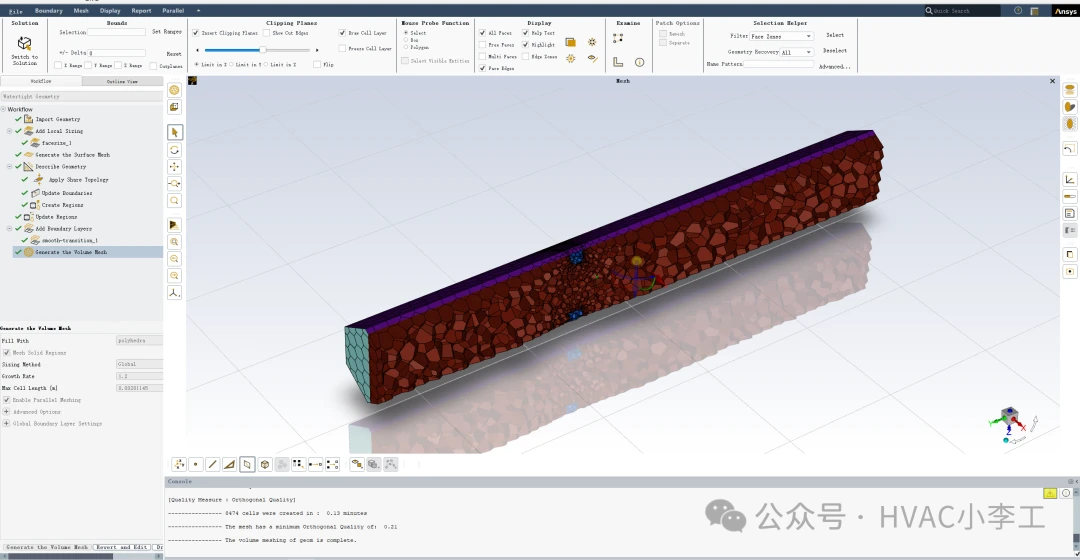Click the Deselect button
The height and width of the screenshot is (560, 1080).
tap(835, 51)
